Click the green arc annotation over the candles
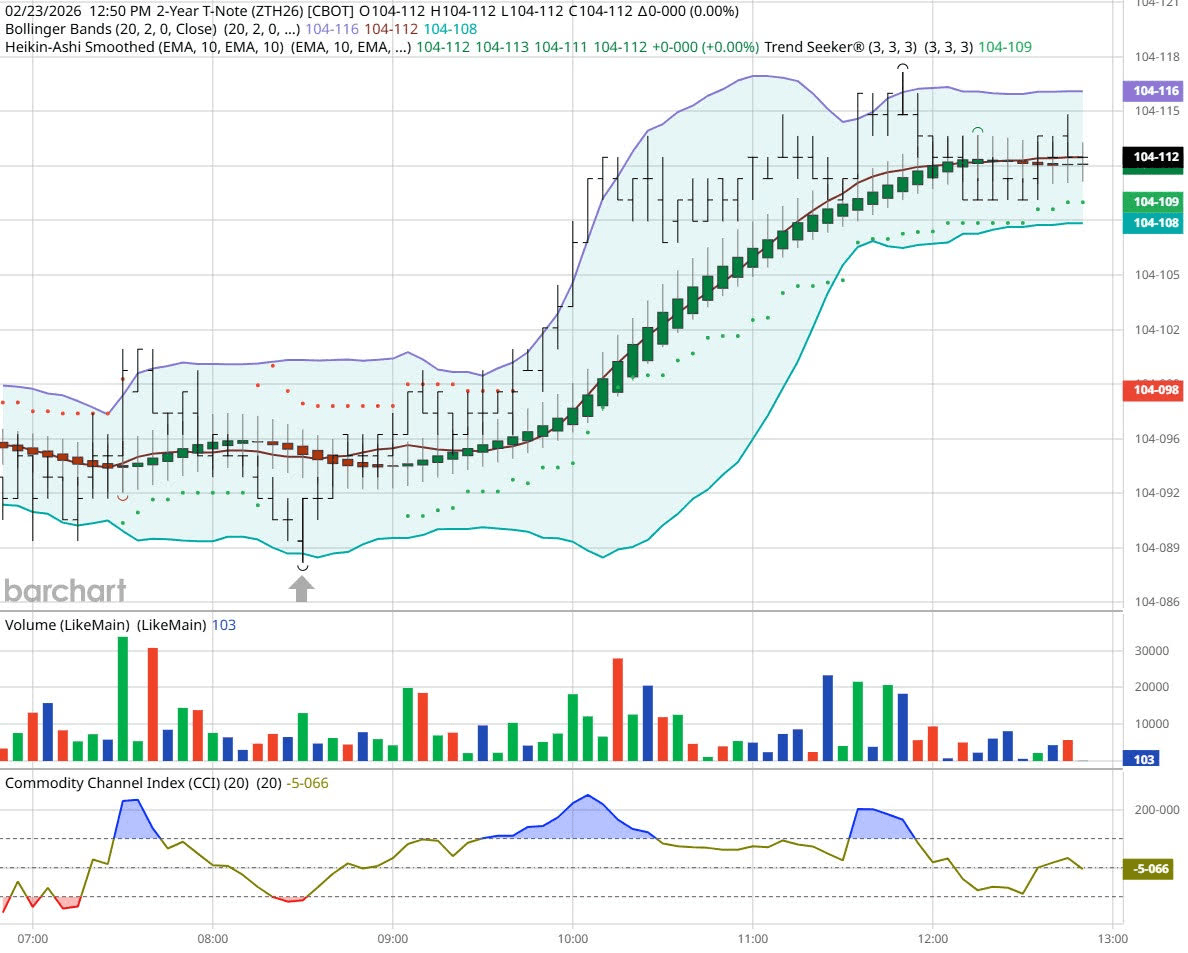 (x=975, y=130)
